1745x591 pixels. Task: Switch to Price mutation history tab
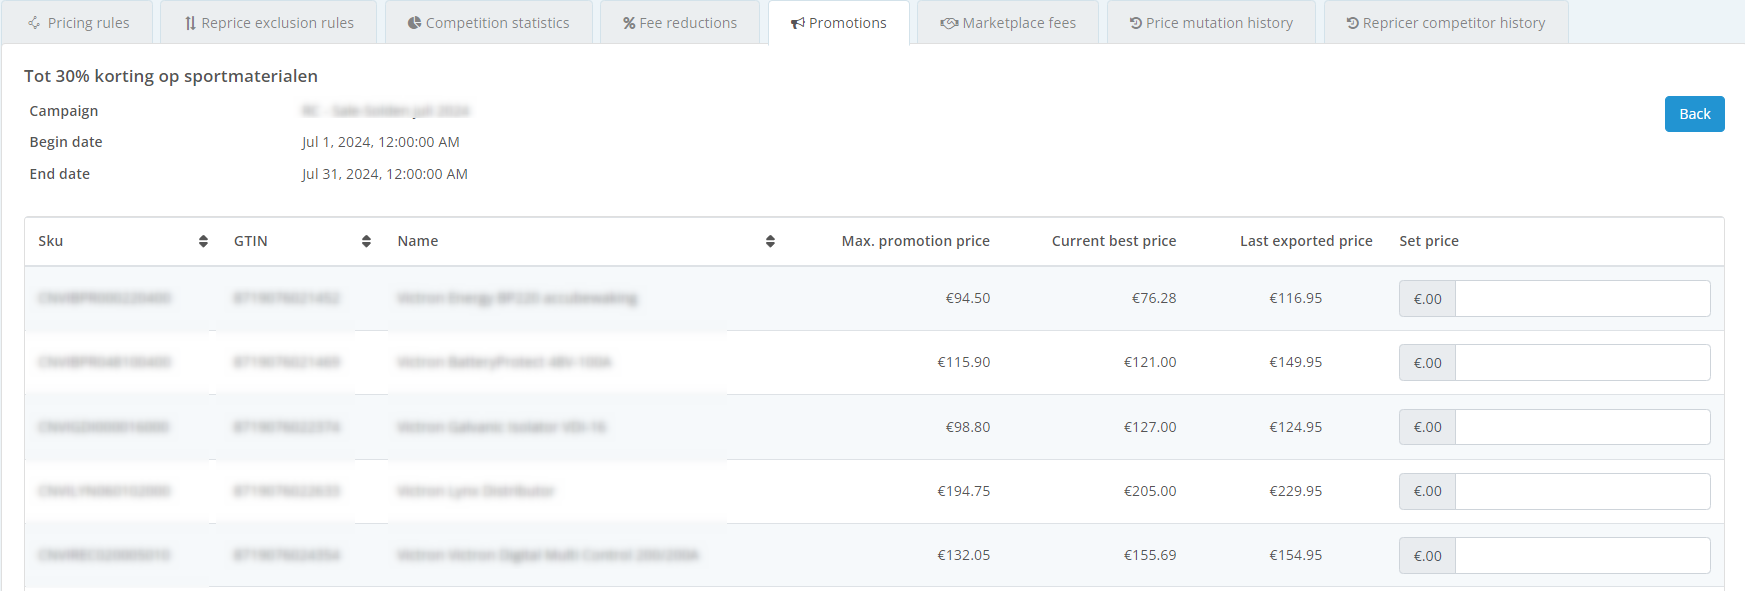point(1211,23)
